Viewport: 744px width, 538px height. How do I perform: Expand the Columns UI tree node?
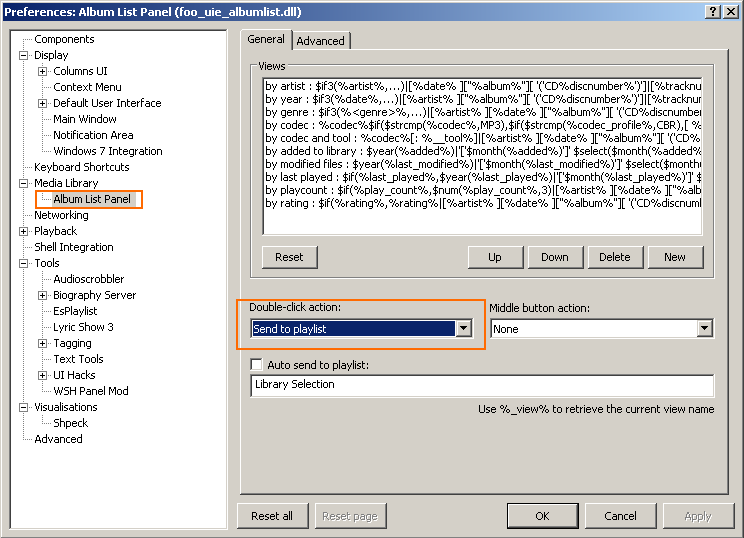[43, 72]
